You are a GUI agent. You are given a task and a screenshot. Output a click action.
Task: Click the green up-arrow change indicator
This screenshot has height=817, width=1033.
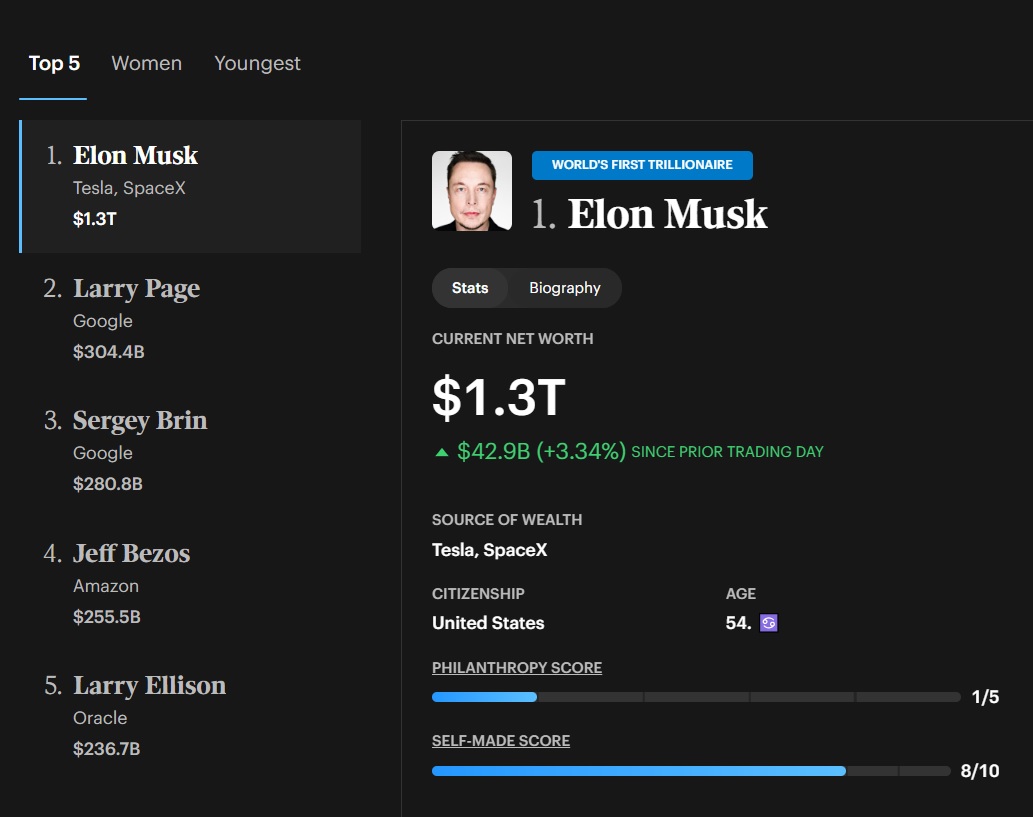pos(442,452)
